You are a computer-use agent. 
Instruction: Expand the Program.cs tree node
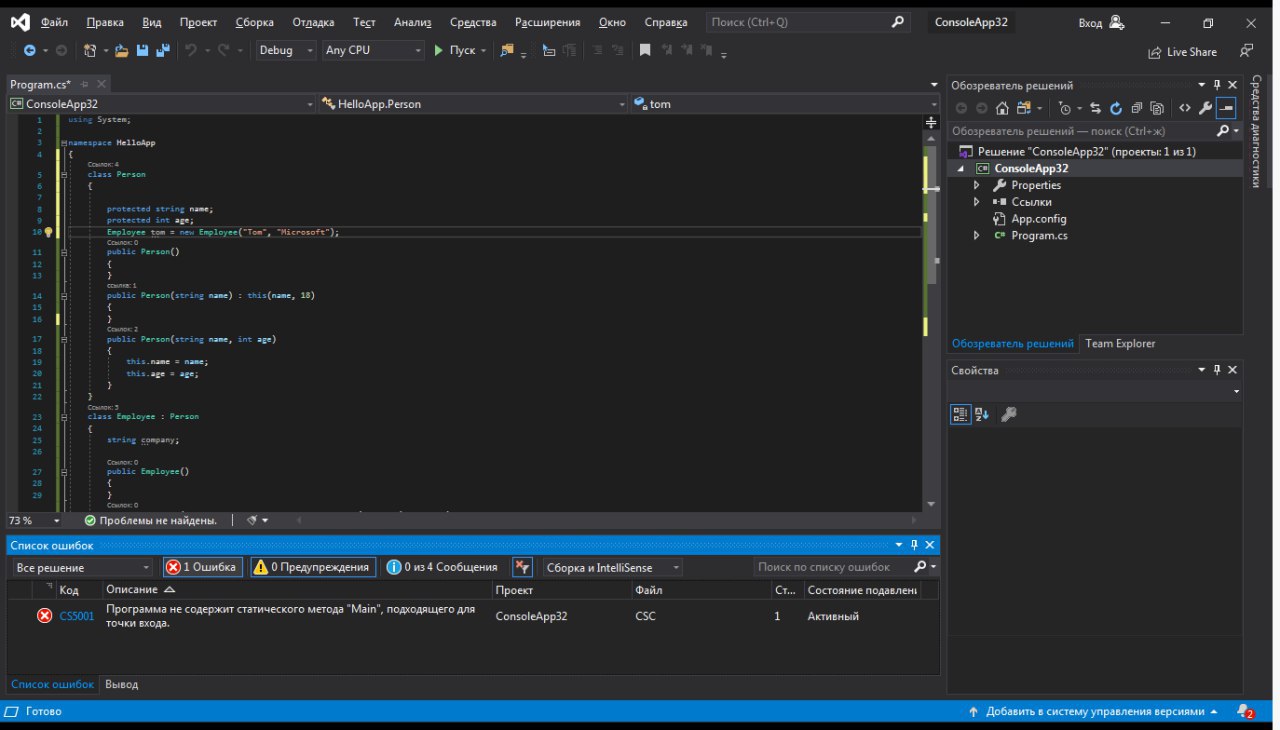click(x=976, y=236)
